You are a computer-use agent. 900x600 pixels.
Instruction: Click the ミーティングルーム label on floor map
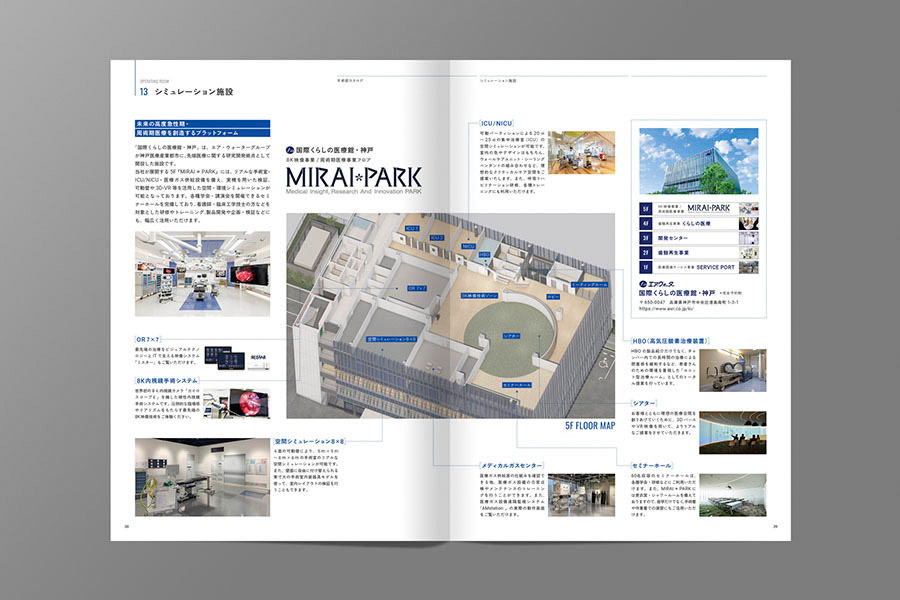(x=589, y=285)
